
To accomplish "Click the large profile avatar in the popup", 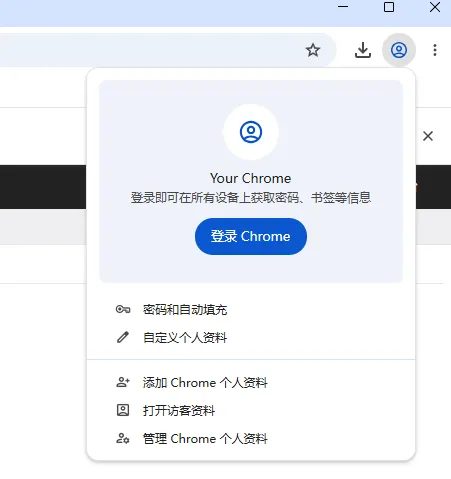I will pyautogui.click(x=251, y=132).
